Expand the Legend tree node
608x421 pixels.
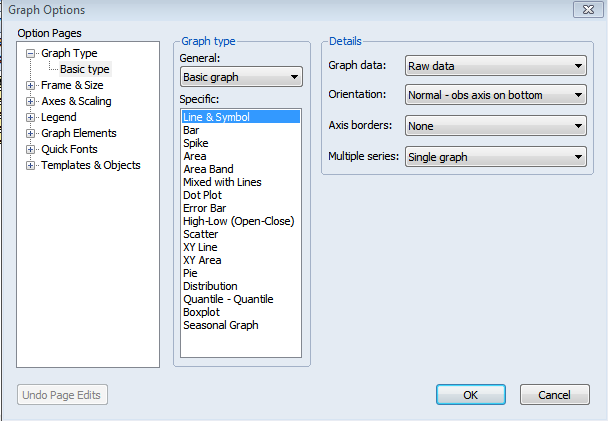pyautogui.click(x=31, y=118)
